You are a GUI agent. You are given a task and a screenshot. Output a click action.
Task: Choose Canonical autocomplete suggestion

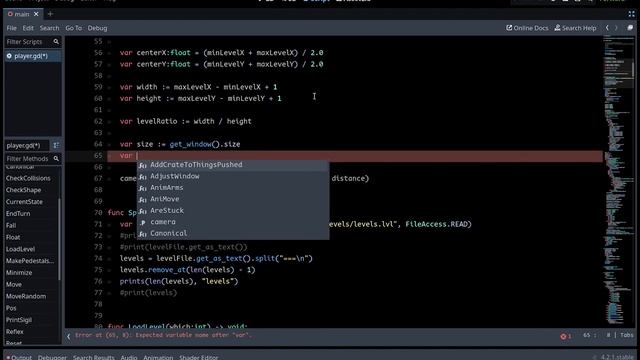tap(233, 233)
